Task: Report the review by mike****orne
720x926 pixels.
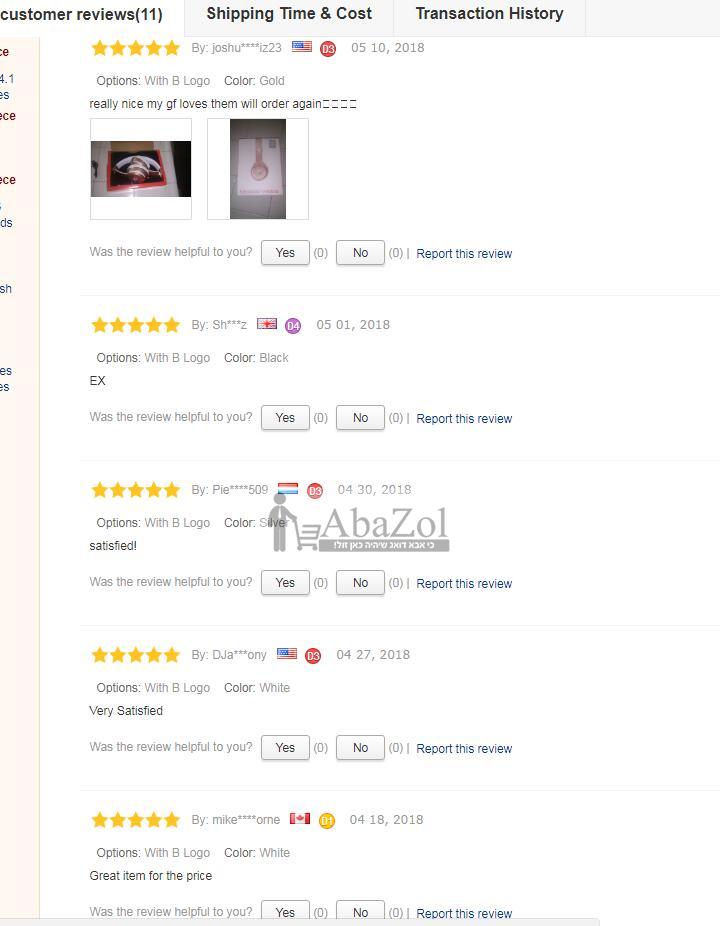Action: tap(464, 913)
